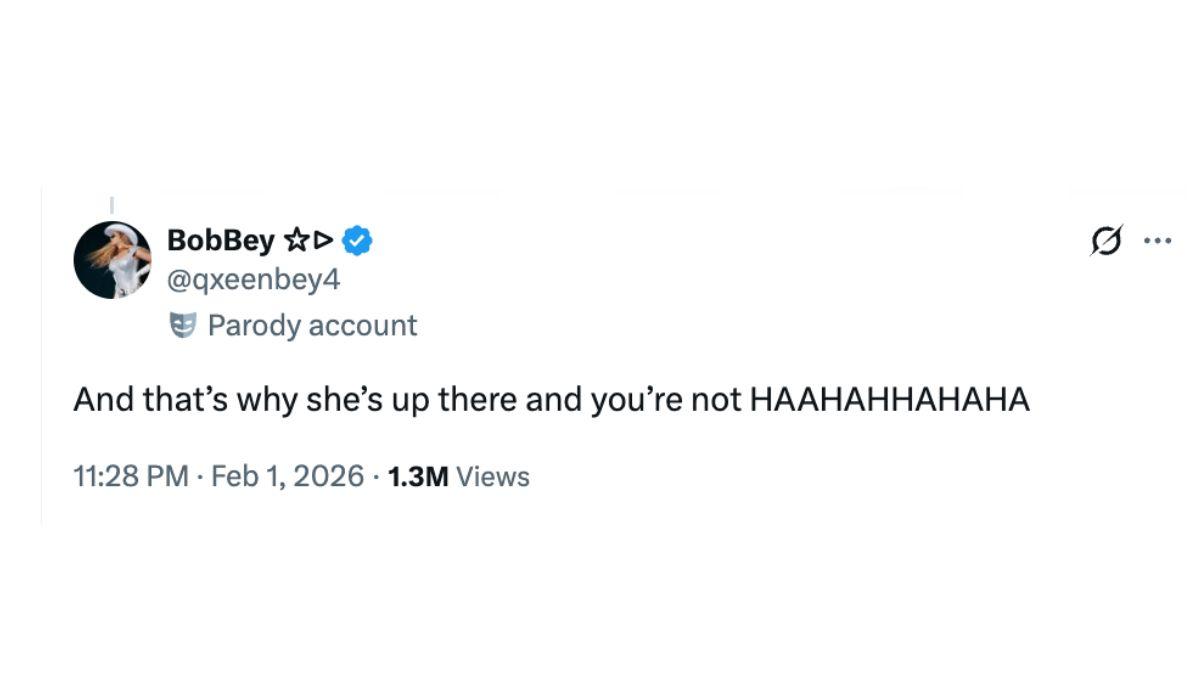Click the Feb 1, 2026 date
The height and width of the screenshot is (675, 1200).
pos(284,476)
